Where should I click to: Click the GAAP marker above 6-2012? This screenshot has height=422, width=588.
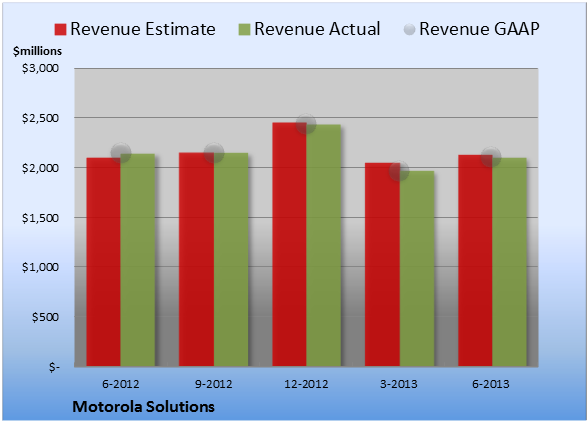click(121, 153)
